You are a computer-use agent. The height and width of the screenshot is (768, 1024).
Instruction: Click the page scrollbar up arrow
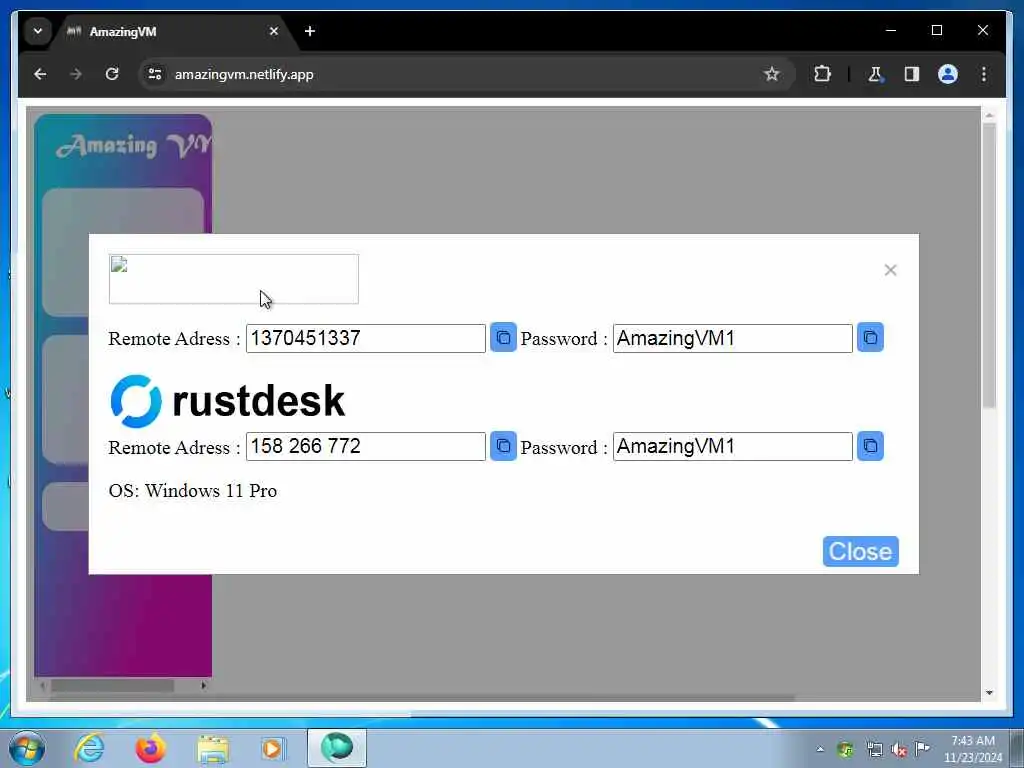tap(989, 116)
